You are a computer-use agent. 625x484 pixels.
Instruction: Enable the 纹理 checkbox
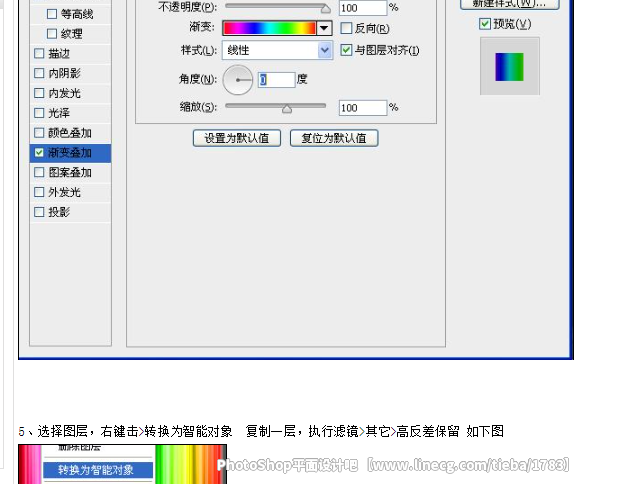(x=52, y=33)
